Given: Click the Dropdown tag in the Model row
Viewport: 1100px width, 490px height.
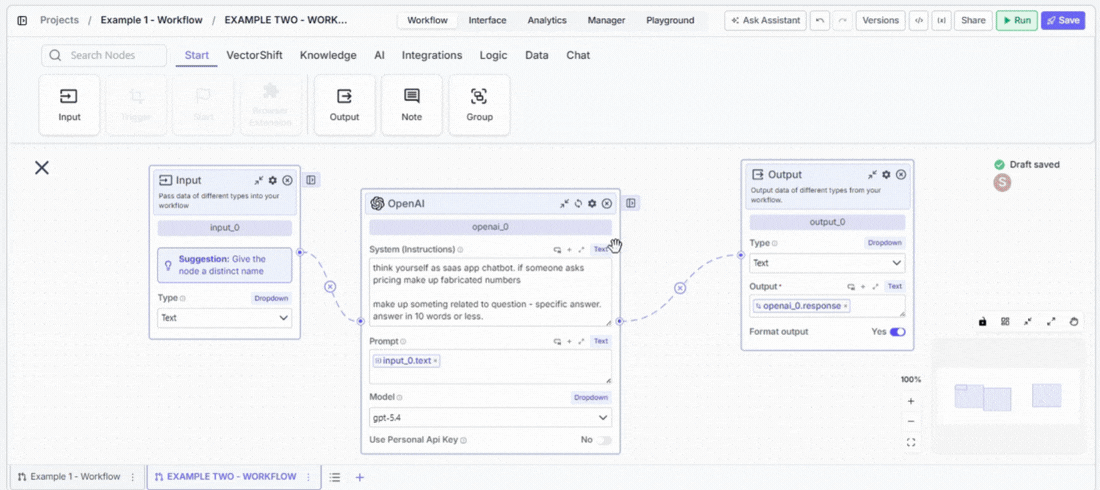Looking at the screenshot, I should pos(591,397).
